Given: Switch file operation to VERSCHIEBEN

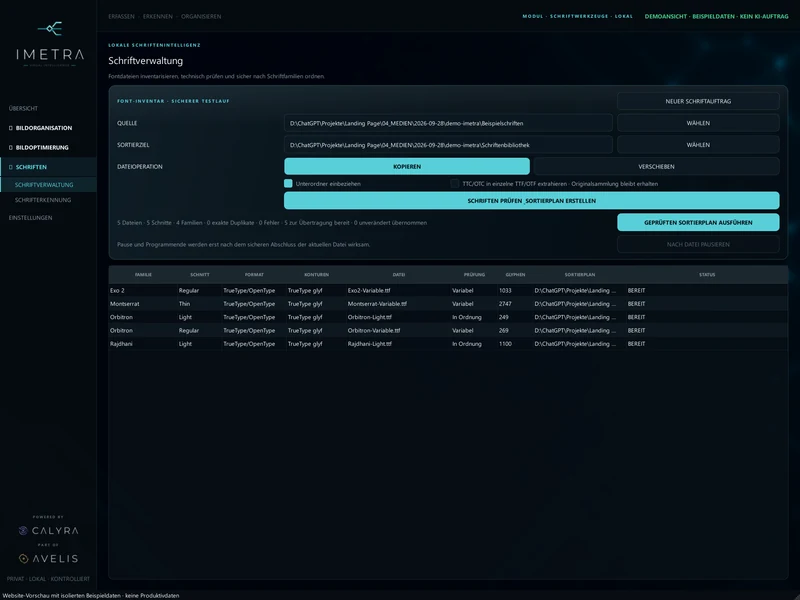Looking at the screenshot, I should 656,167.
